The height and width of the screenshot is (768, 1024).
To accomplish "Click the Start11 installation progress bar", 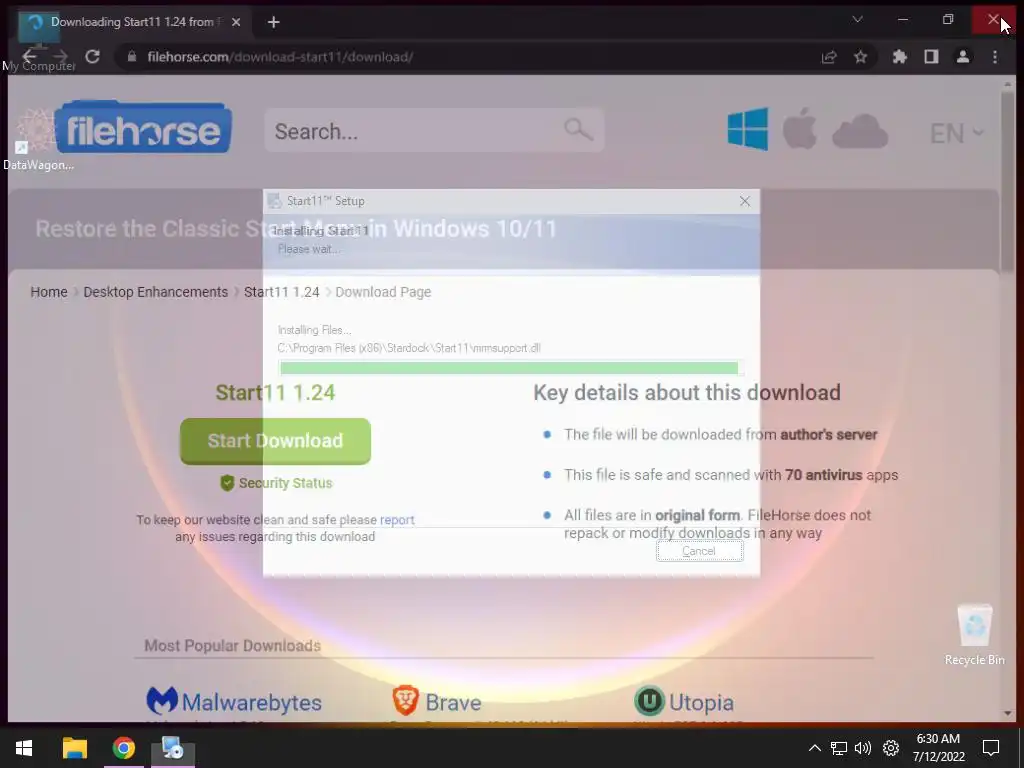I will click(510, 368).
